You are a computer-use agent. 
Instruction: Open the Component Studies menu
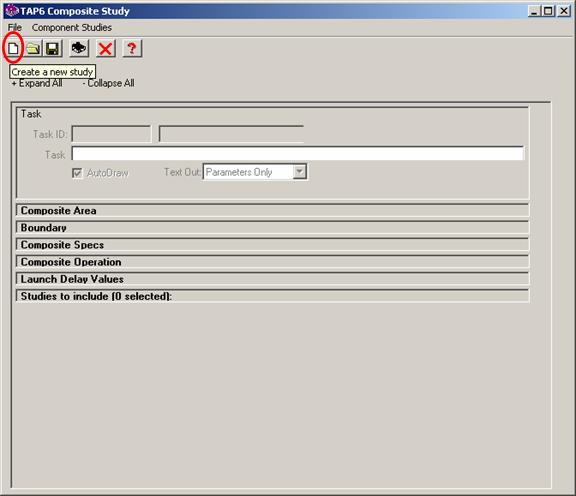pyautogui.click(x=72, y=28)
